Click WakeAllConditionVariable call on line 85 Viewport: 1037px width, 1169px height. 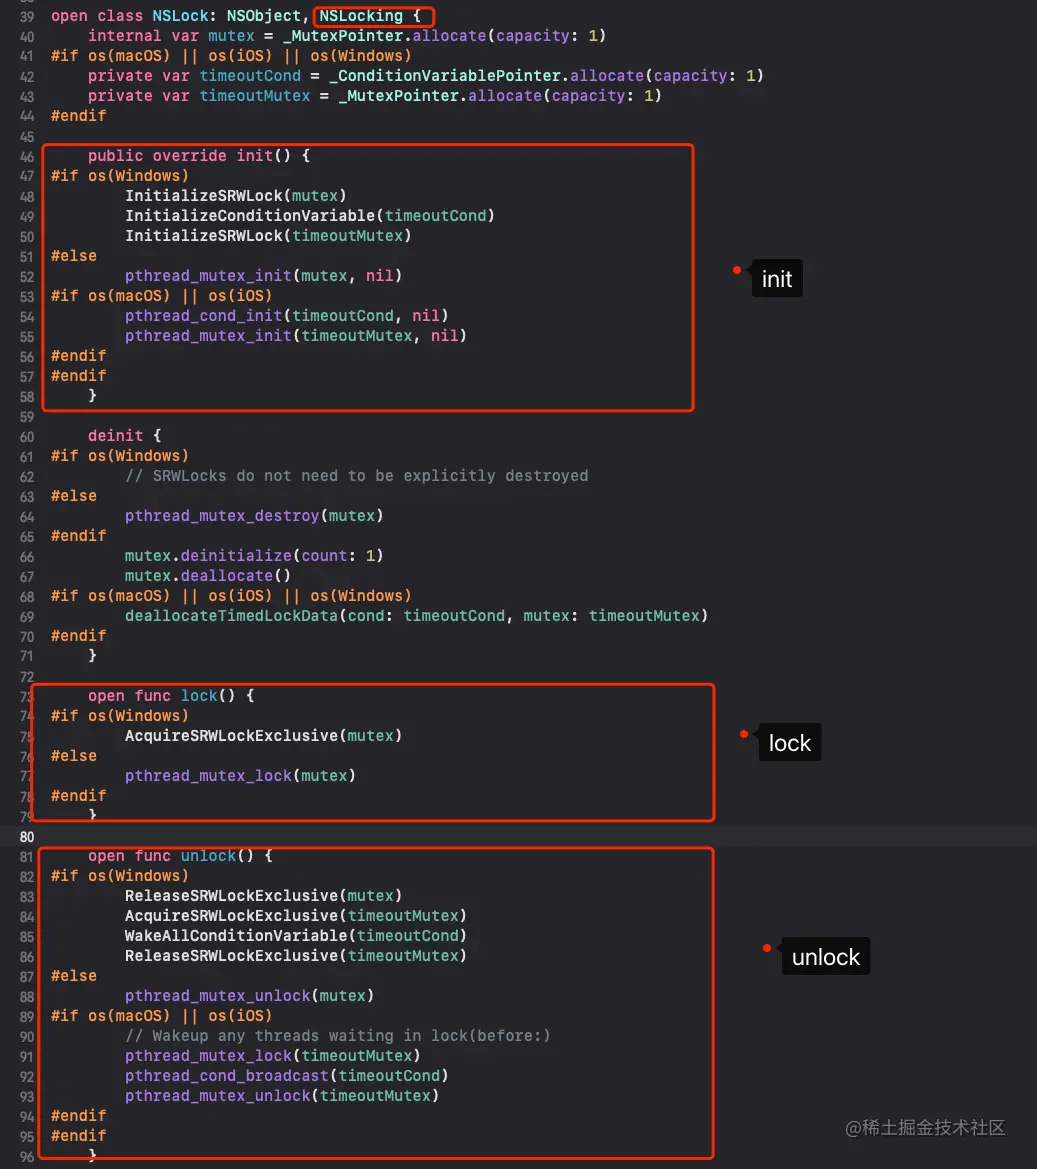[296, 936]
